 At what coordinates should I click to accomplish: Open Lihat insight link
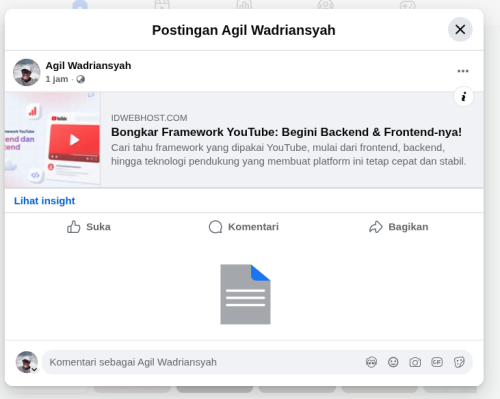click(x=44, y=201)
